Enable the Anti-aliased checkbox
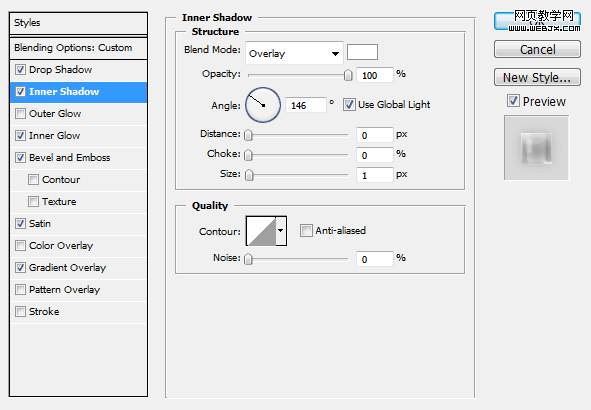Viewport: 591px width, 410px height. click(306, 230)
